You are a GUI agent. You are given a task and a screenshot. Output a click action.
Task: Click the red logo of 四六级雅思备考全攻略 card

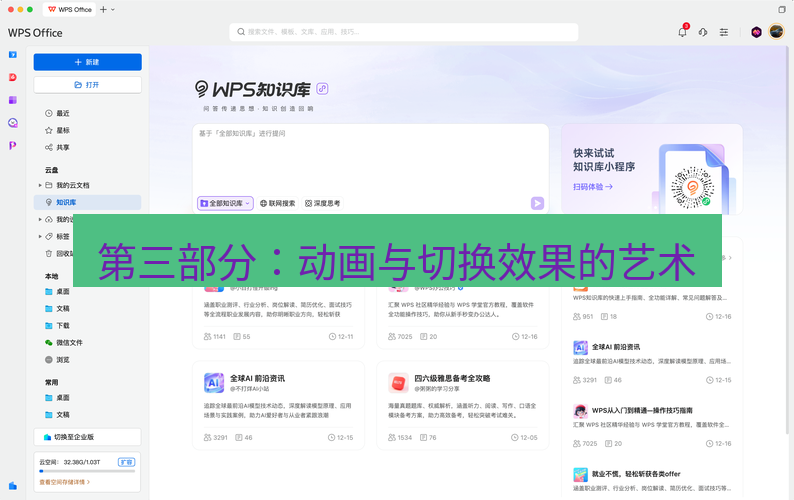click(x=398, y=383)
